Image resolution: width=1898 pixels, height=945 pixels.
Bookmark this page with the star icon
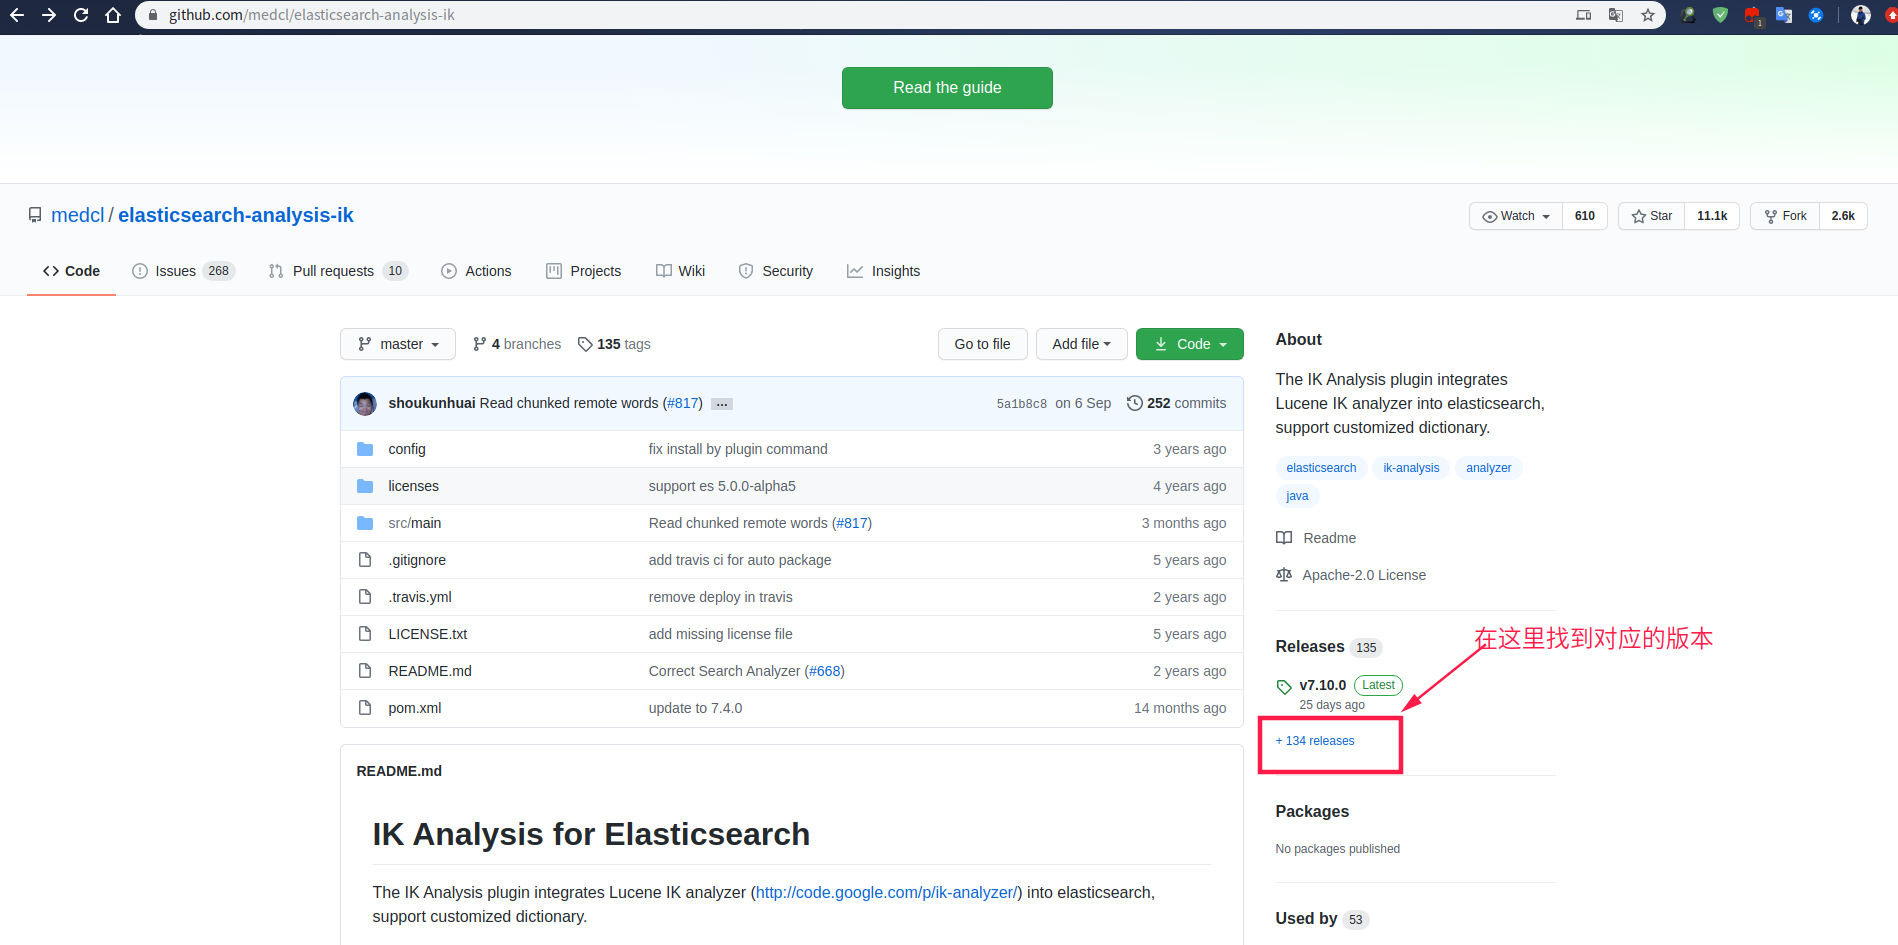(x=1648, y=15)
